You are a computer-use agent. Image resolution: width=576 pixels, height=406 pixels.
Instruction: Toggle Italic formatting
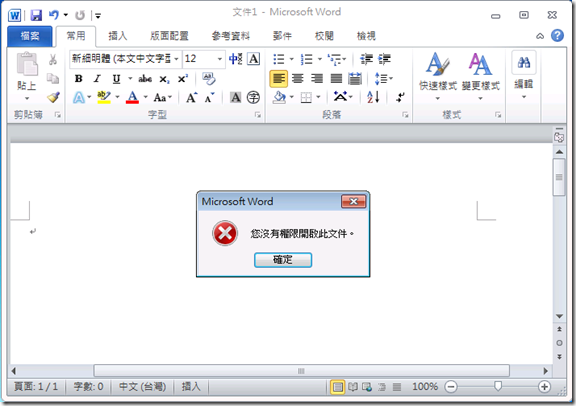[97, 79]
